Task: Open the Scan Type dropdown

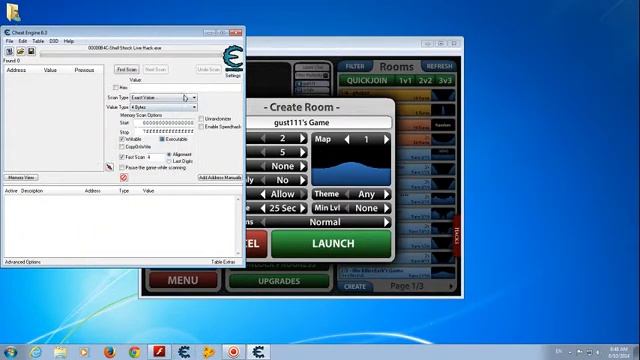Action: [x=164, y=98]
